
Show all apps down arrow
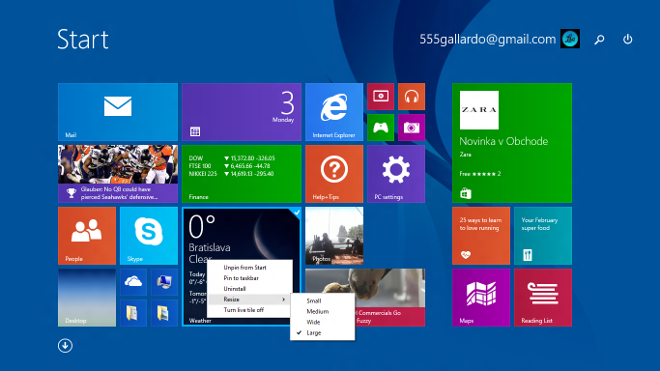(x=65, y=346)
